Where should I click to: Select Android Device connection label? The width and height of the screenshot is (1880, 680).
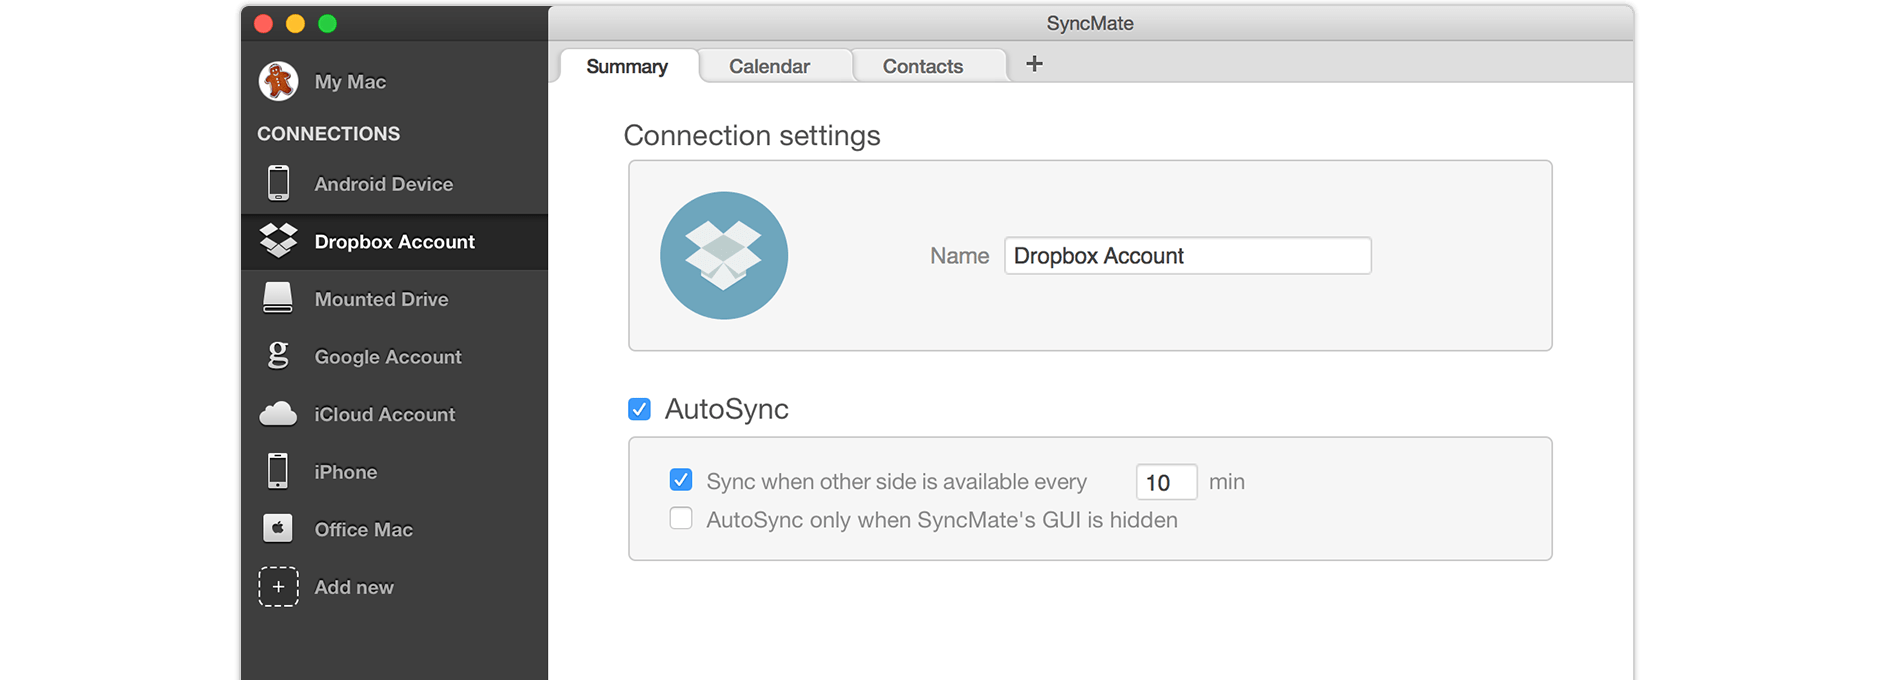(x=384, y=184)
